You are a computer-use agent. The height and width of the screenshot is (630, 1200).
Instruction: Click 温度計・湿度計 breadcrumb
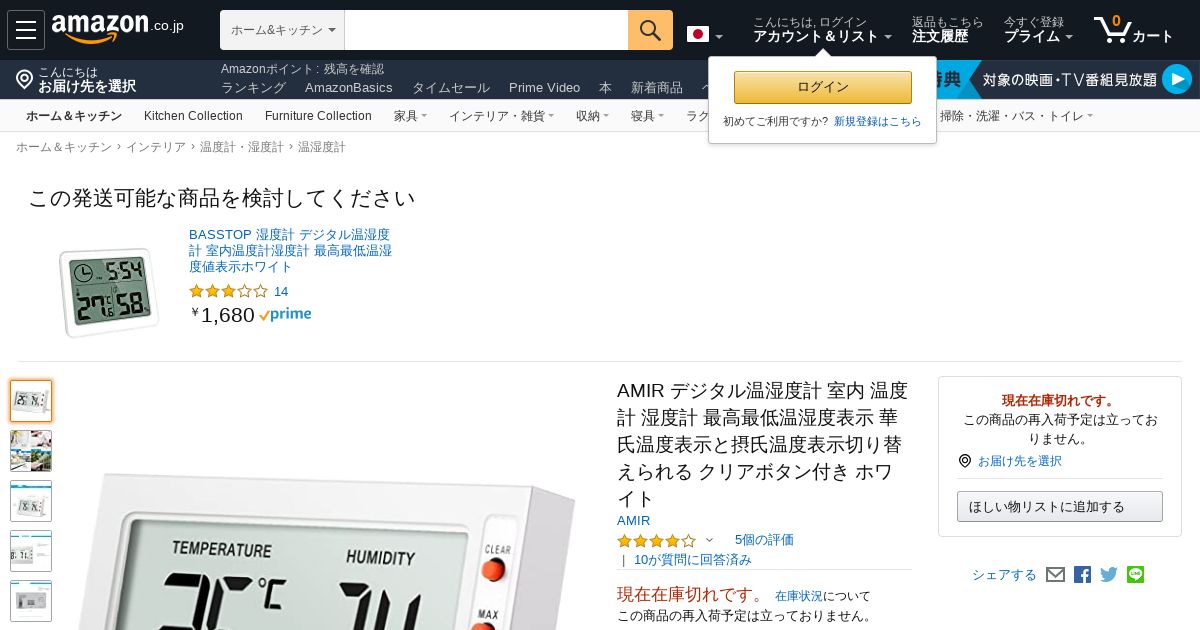242,147
